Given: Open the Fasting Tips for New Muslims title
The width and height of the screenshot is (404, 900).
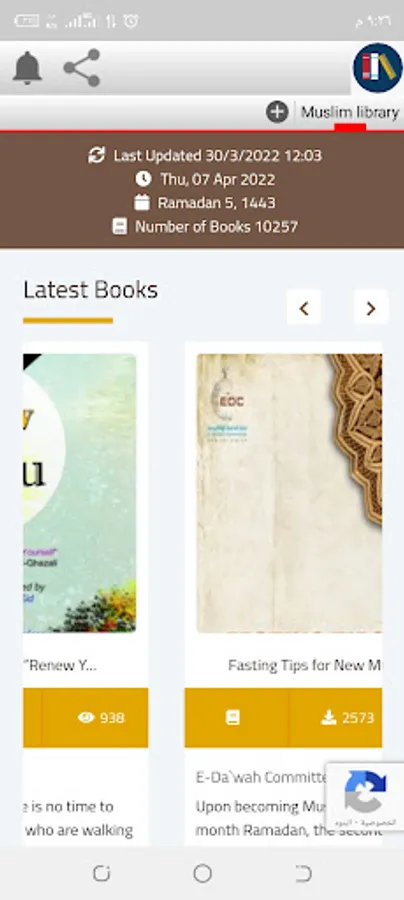Looking at the screenshot, I should point(305,665).
